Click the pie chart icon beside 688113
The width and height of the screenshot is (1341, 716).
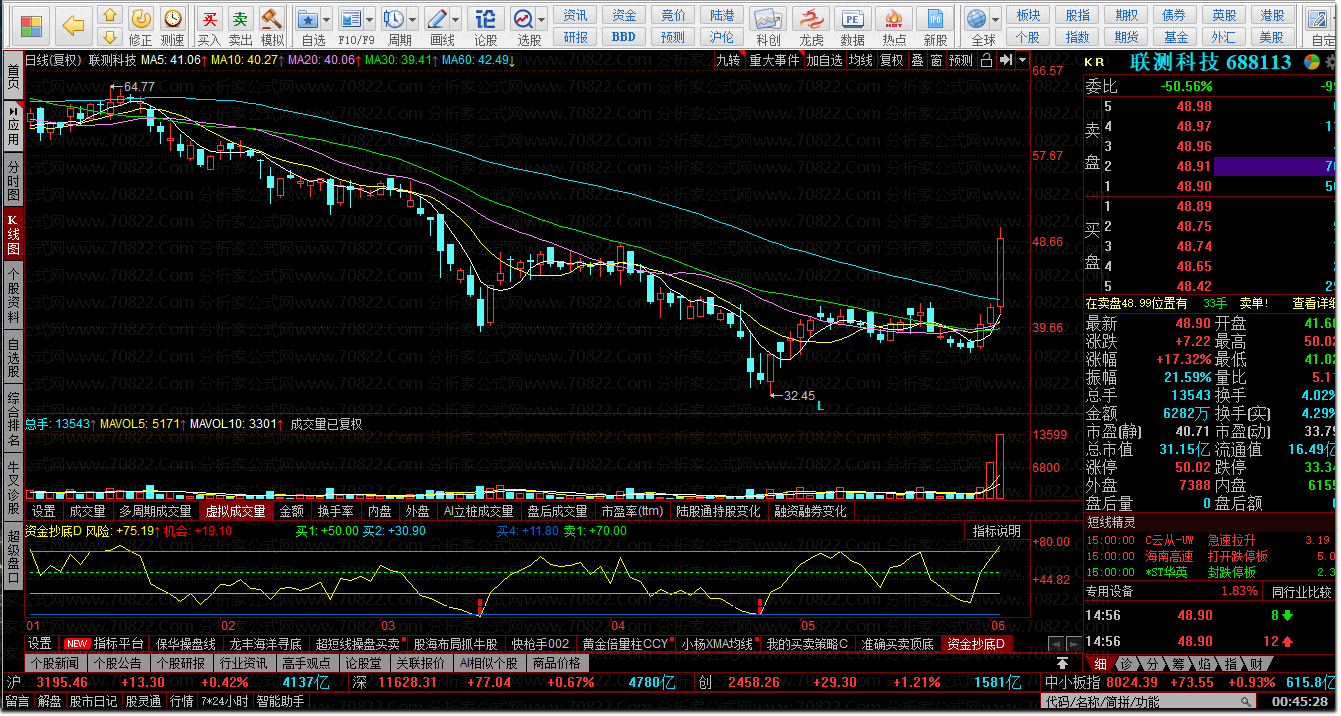pos(1312,62)
